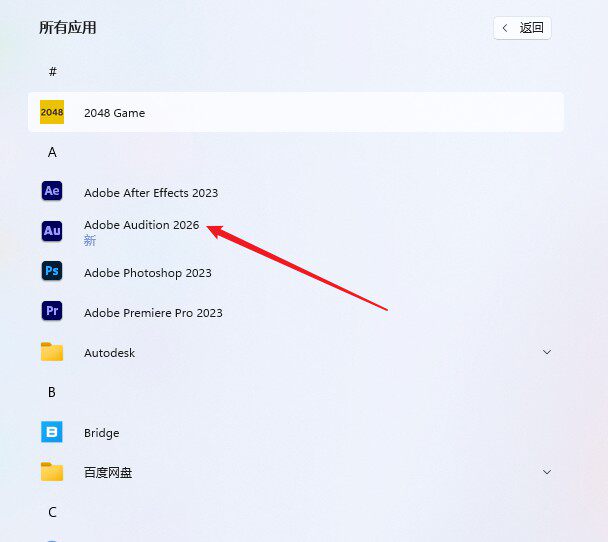Jump to letter index #
This screenshot has height=542, width=608.
tap(53, 71)
